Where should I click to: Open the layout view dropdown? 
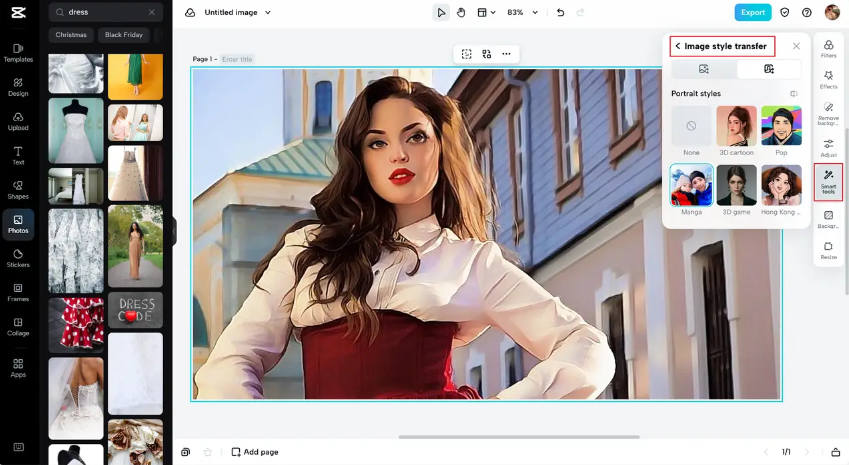(486, 12)
